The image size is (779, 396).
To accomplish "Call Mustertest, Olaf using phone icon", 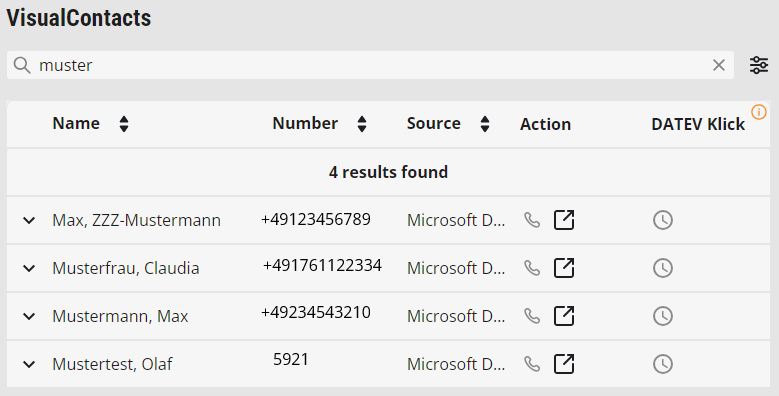I will point(532,364).
